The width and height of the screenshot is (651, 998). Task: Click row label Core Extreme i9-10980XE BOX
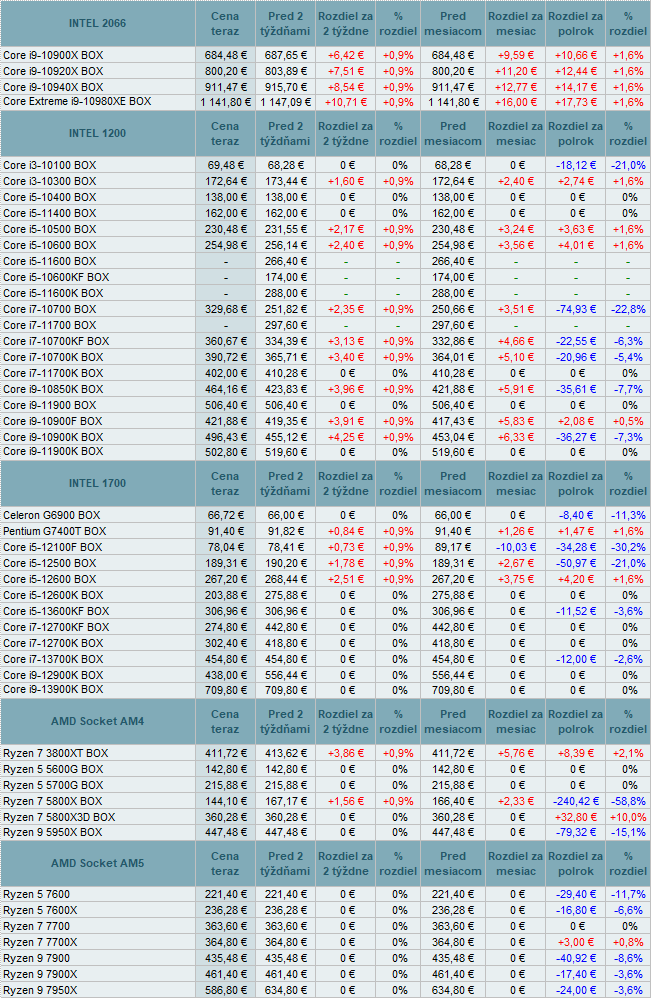tap(77, 101)
